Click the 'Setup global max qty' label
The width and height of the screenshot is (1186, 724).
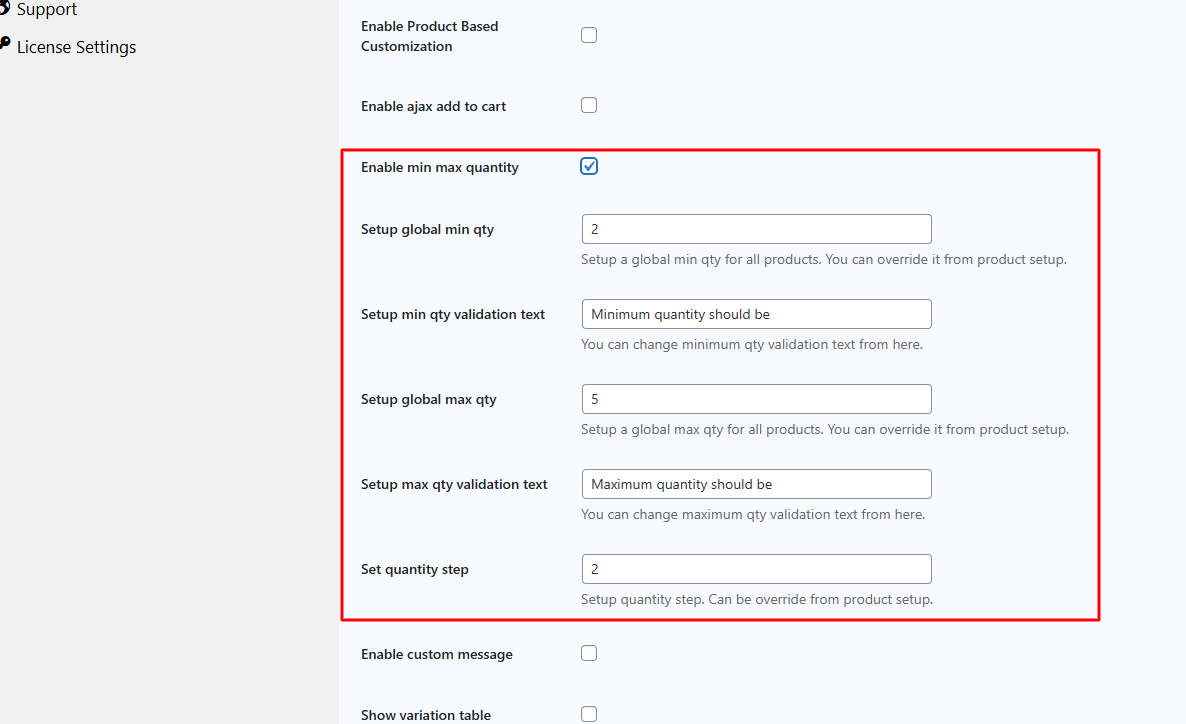pyautogui.click(x=428, y=399)
